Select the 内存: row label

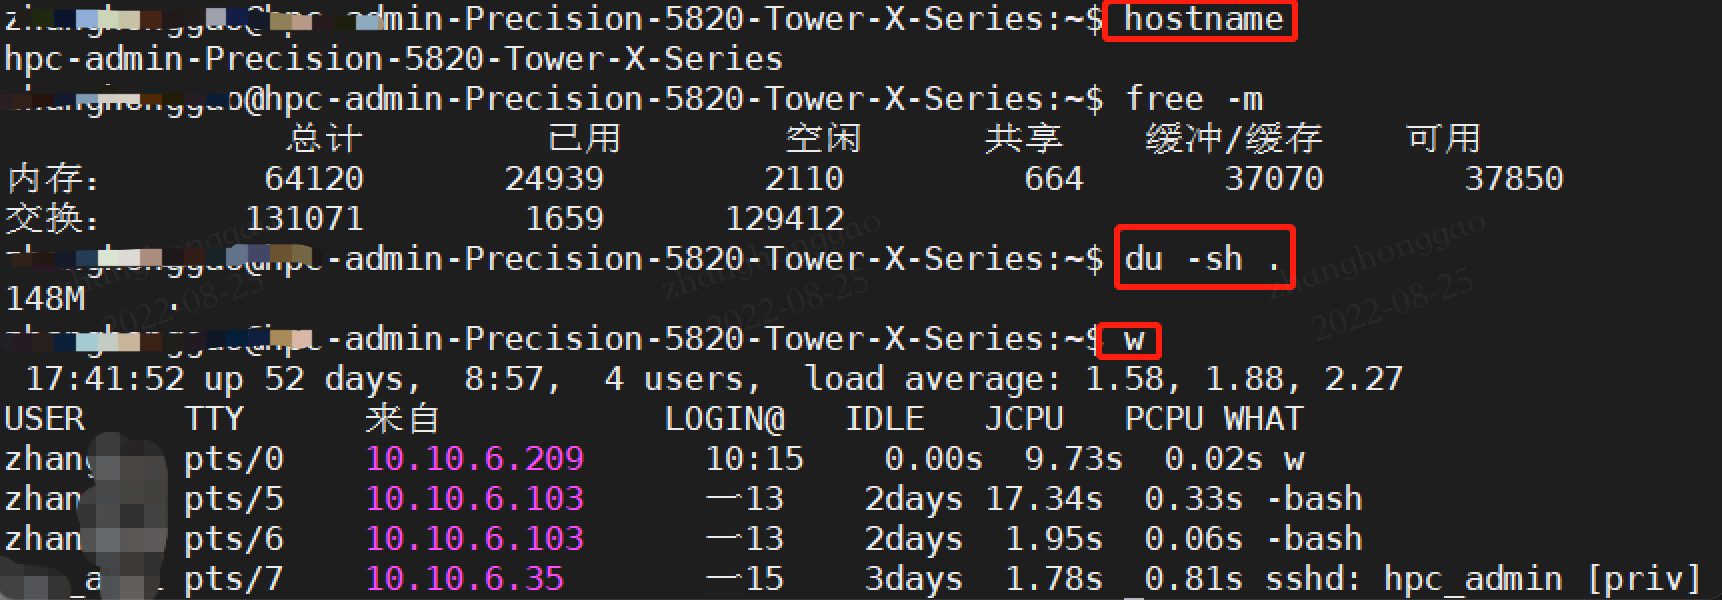(53, 179)
